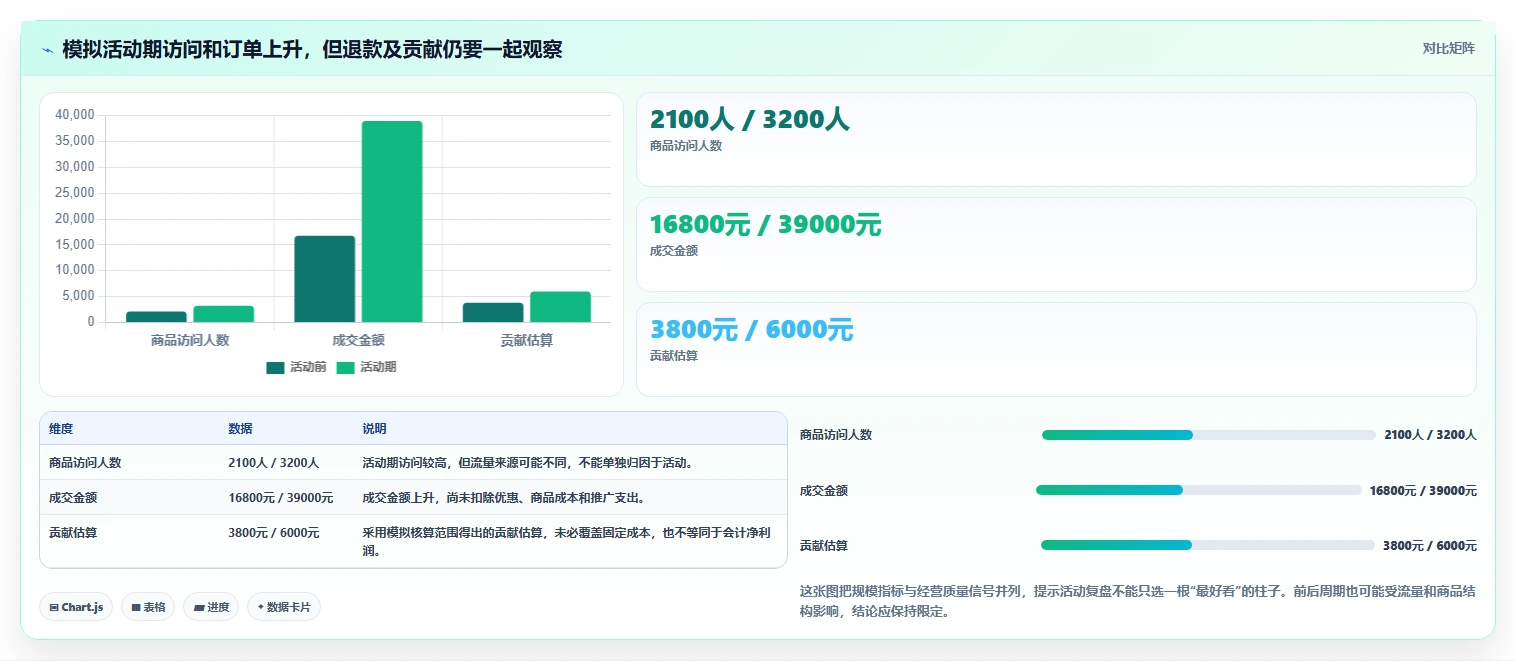Click the 说明 table column header

coord(374,429)
